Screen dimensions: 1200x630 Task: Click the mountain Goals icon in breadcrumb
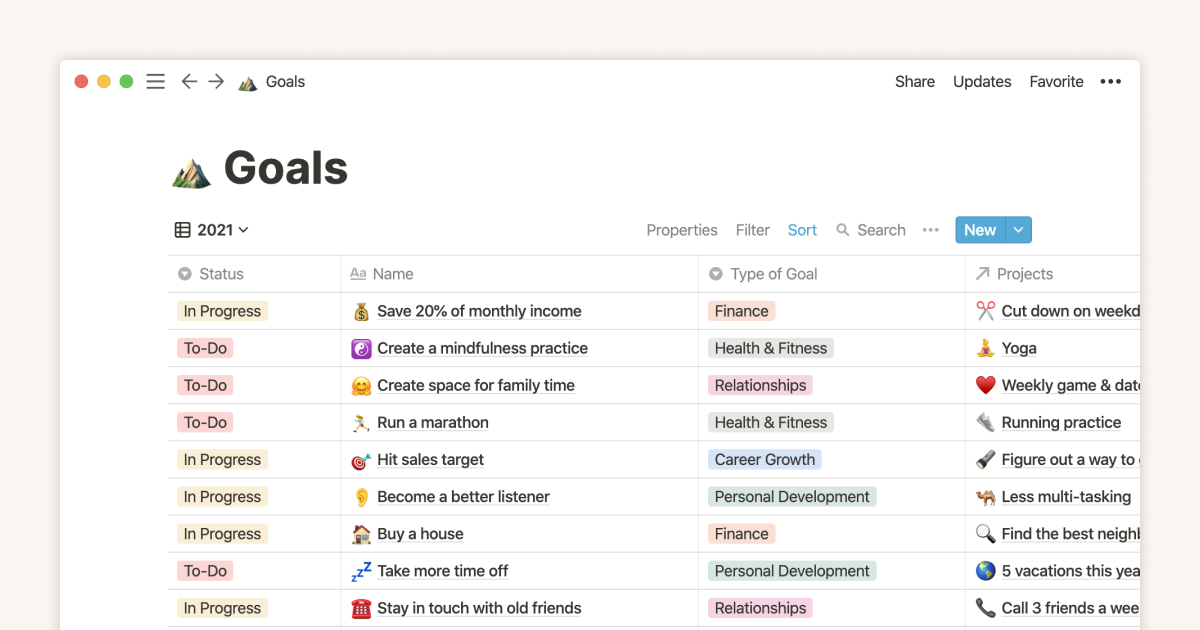click(244, 82)
